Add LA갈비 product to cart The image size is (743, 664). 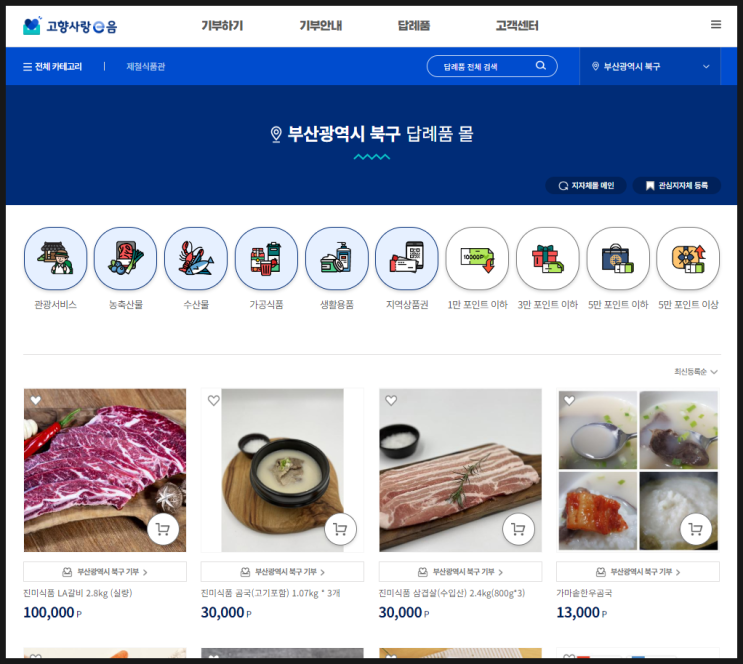(x=163, y=529)
